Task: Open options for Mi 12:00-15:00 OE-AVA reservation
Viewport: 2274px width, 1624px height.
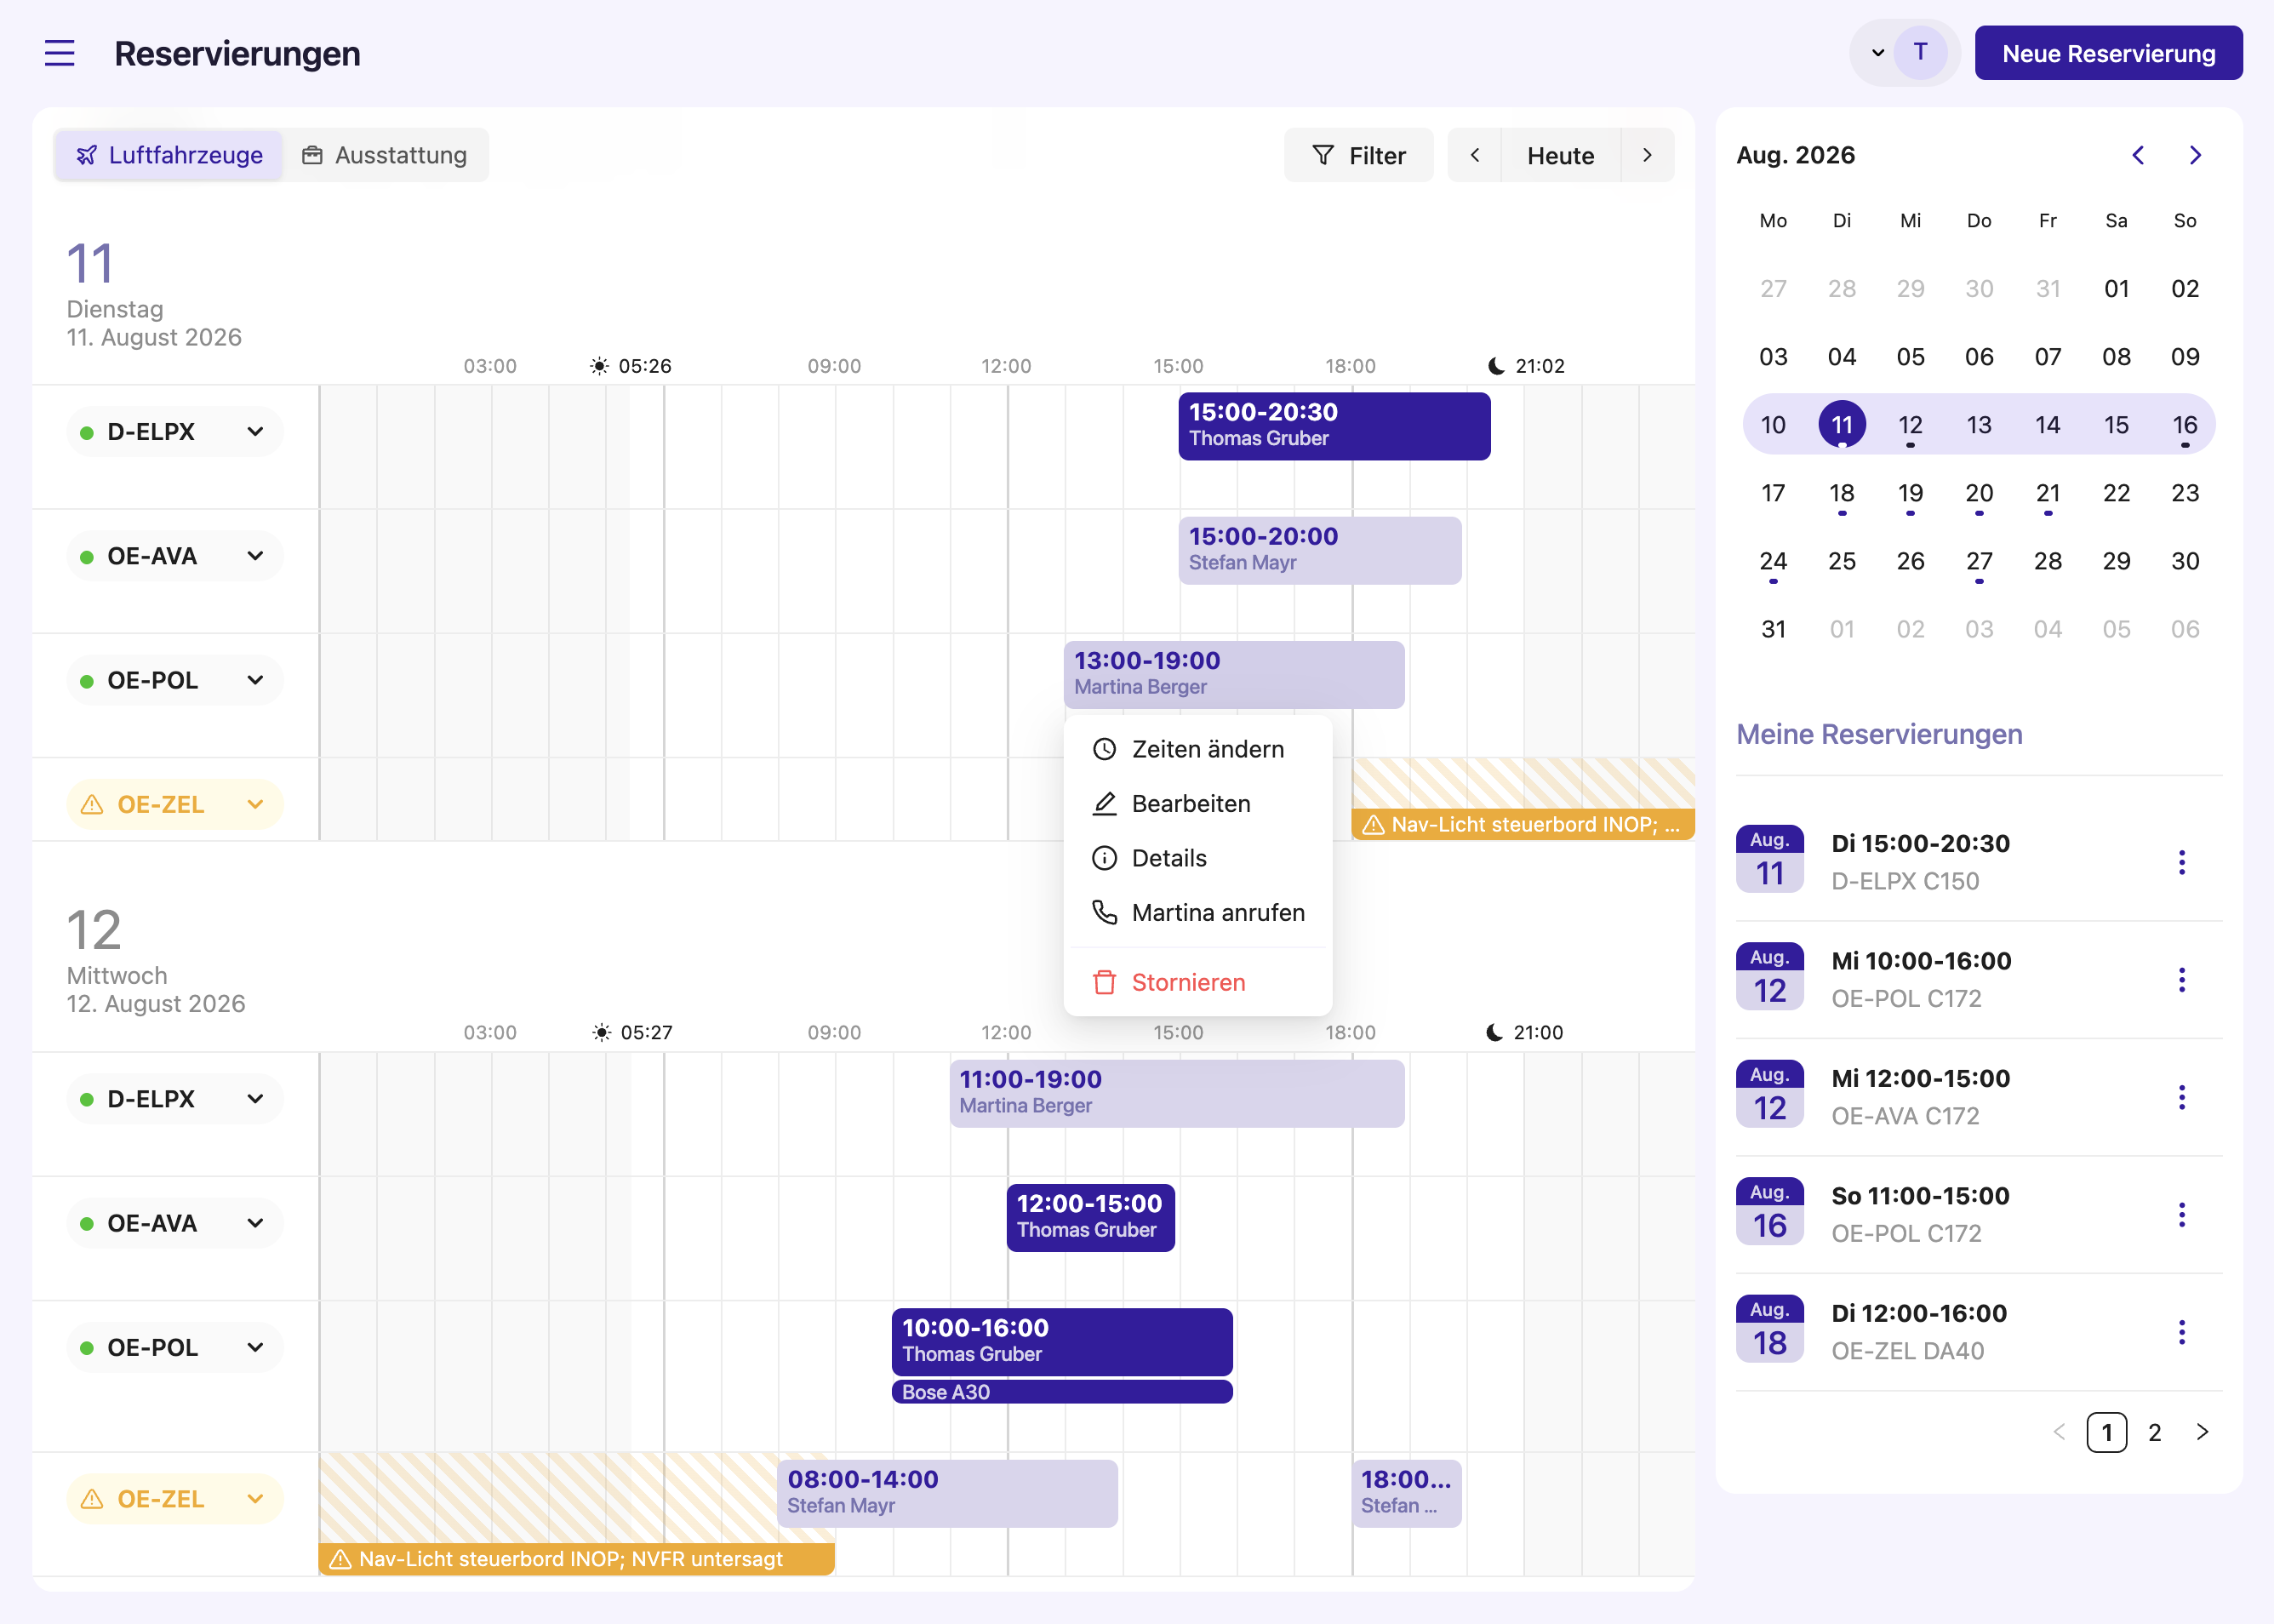Action: coord(2182,1097)
